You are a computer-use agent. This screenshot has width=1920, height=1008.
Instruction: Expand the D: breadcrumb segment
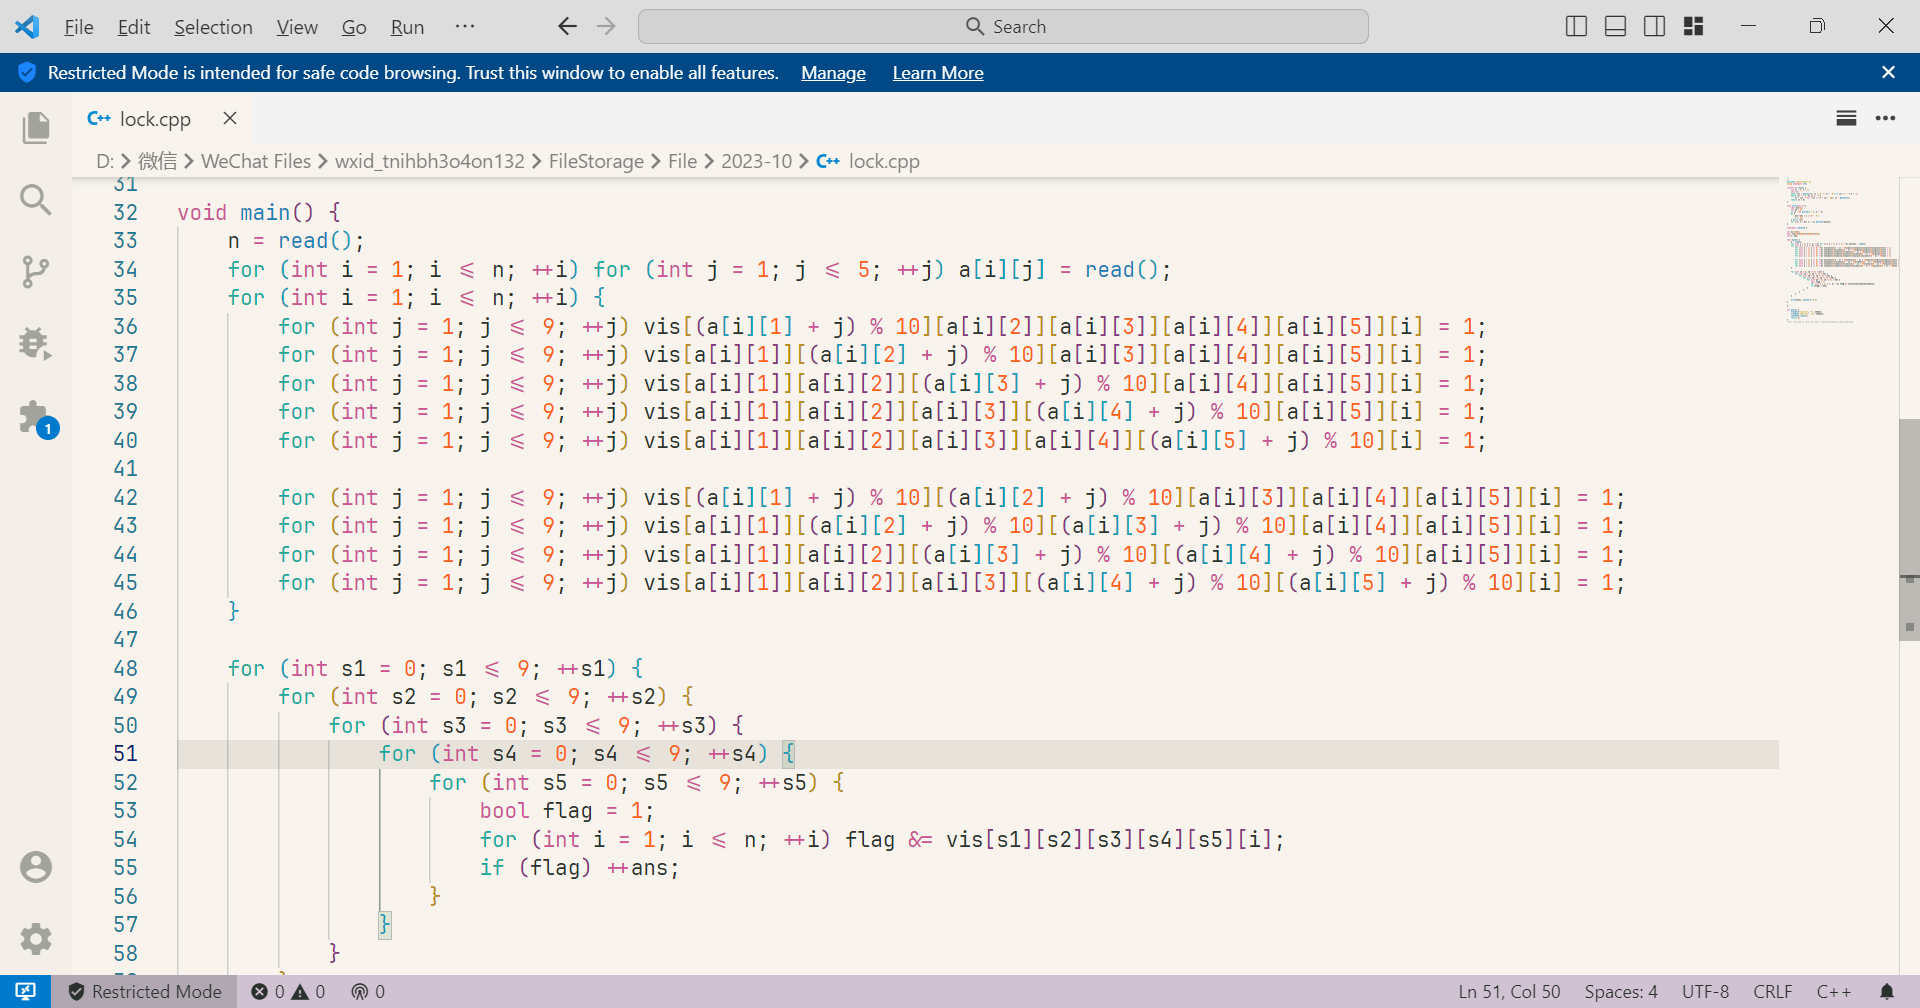105,161
